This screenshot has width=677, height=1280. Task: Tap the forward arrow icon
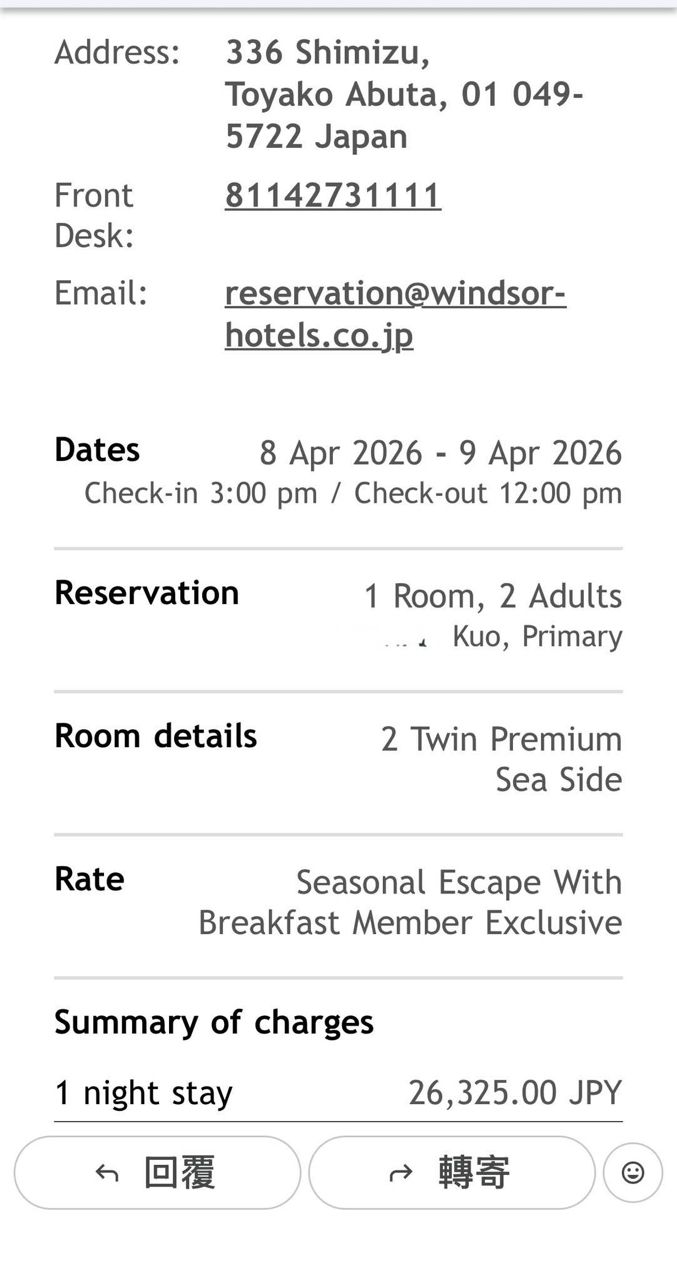(400, 1173)
